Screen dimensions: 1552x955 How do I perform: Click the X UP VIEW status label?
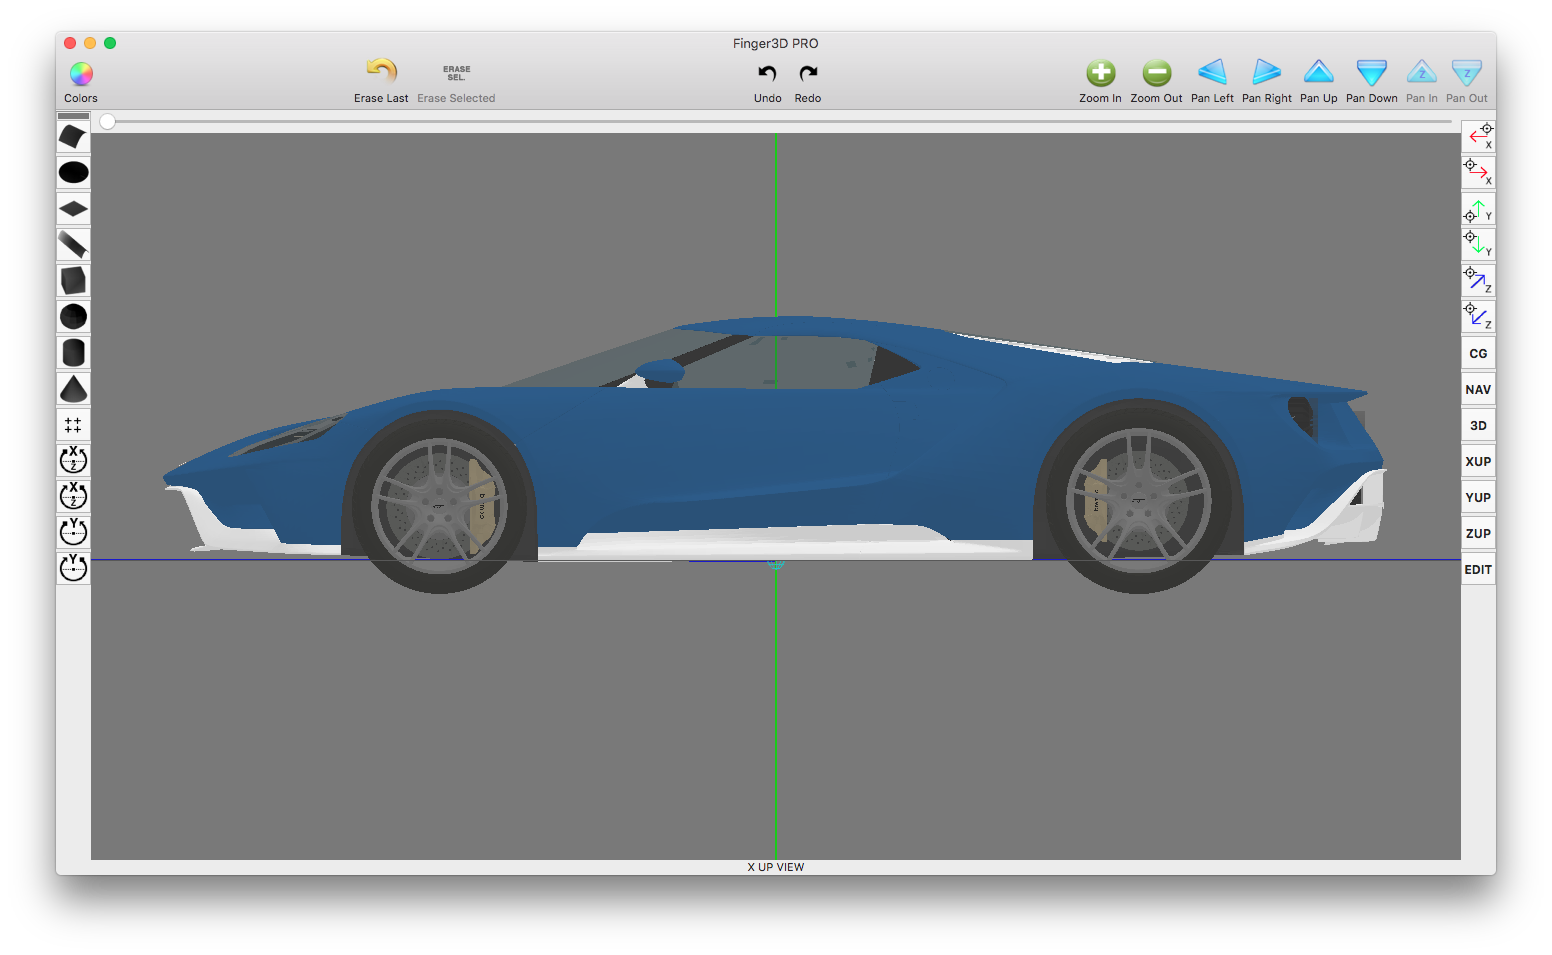coord(775,867)
